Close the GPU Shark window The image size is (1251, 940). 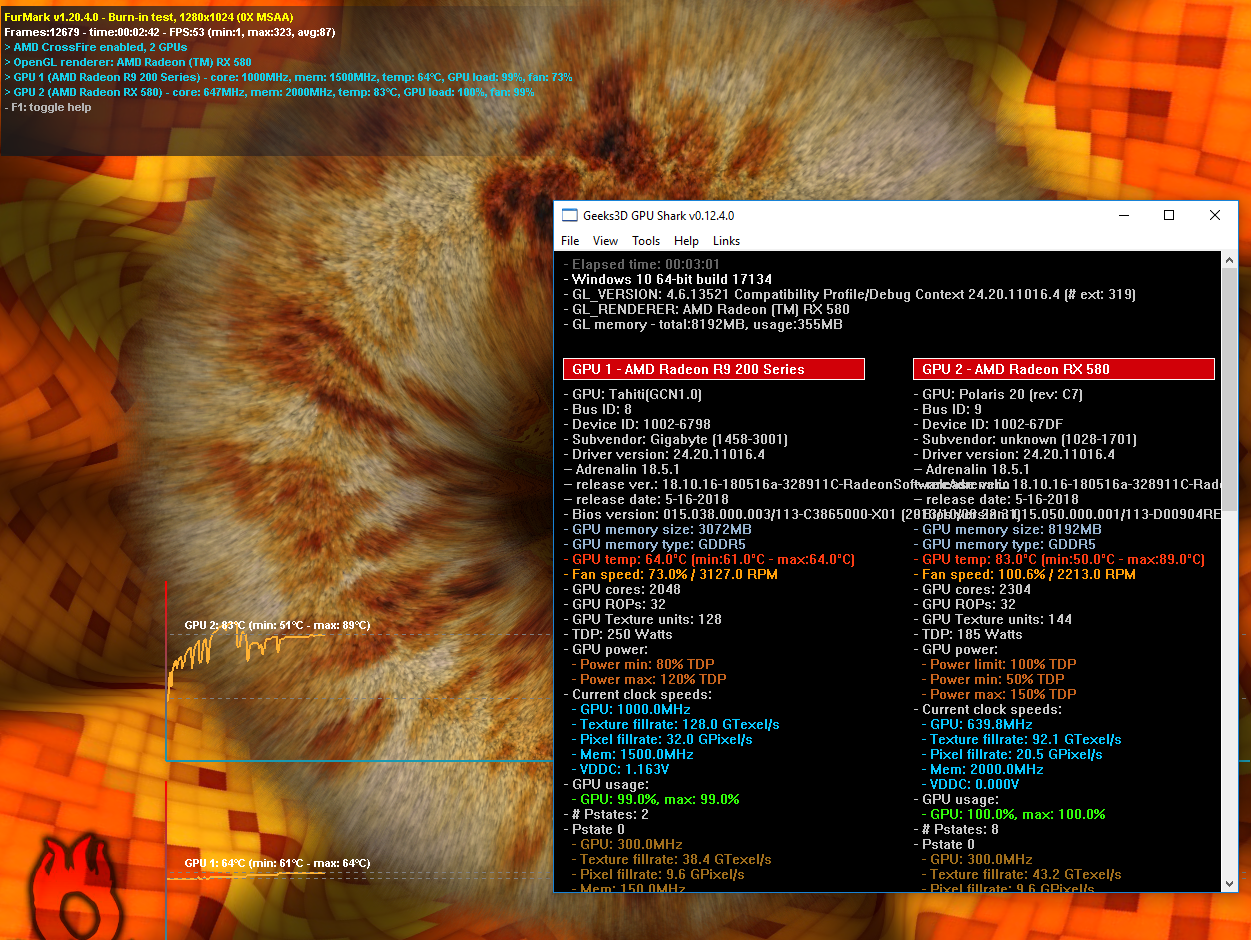point(1215,215)
